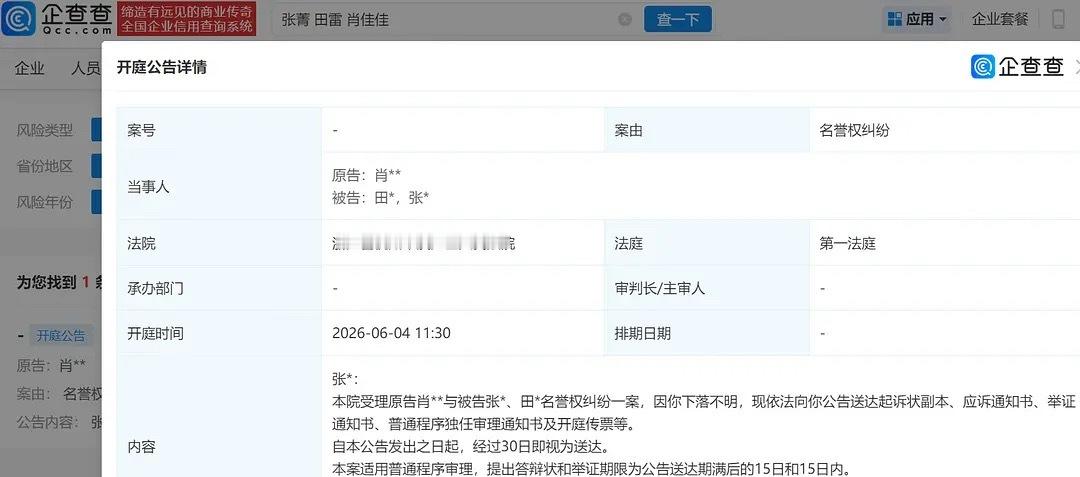Select the 被告：田*，张* text

[x=381, y=198]
